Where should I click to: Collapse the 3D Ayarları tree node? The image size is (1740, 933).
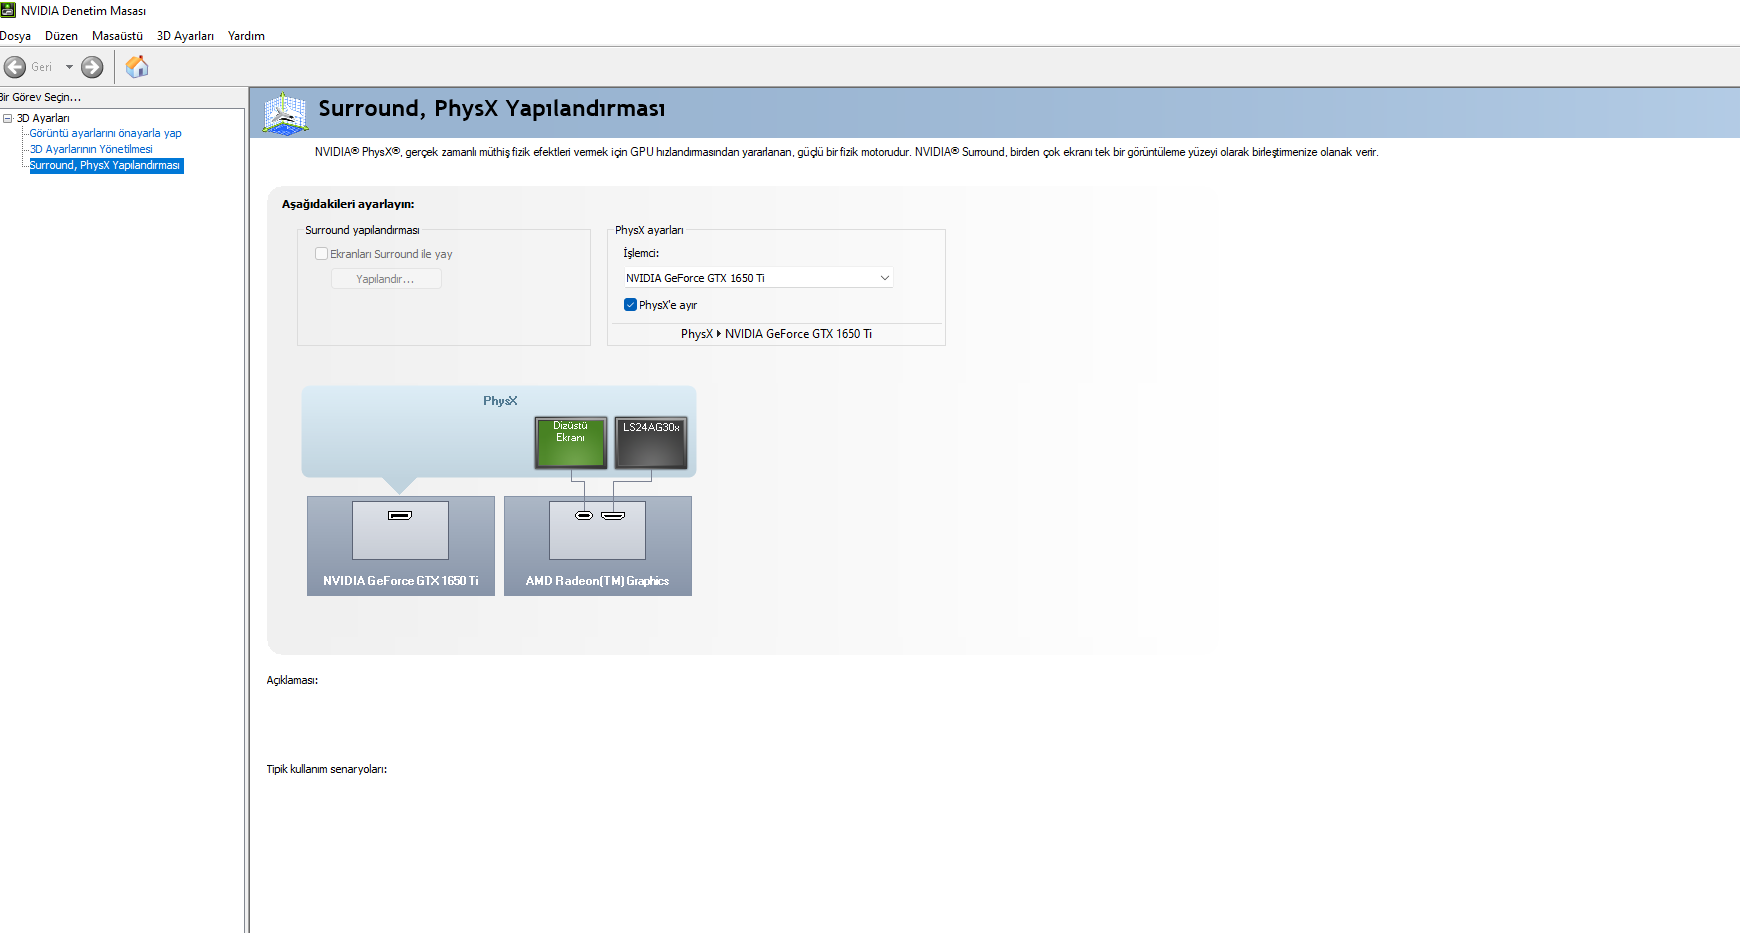[8, 118]
